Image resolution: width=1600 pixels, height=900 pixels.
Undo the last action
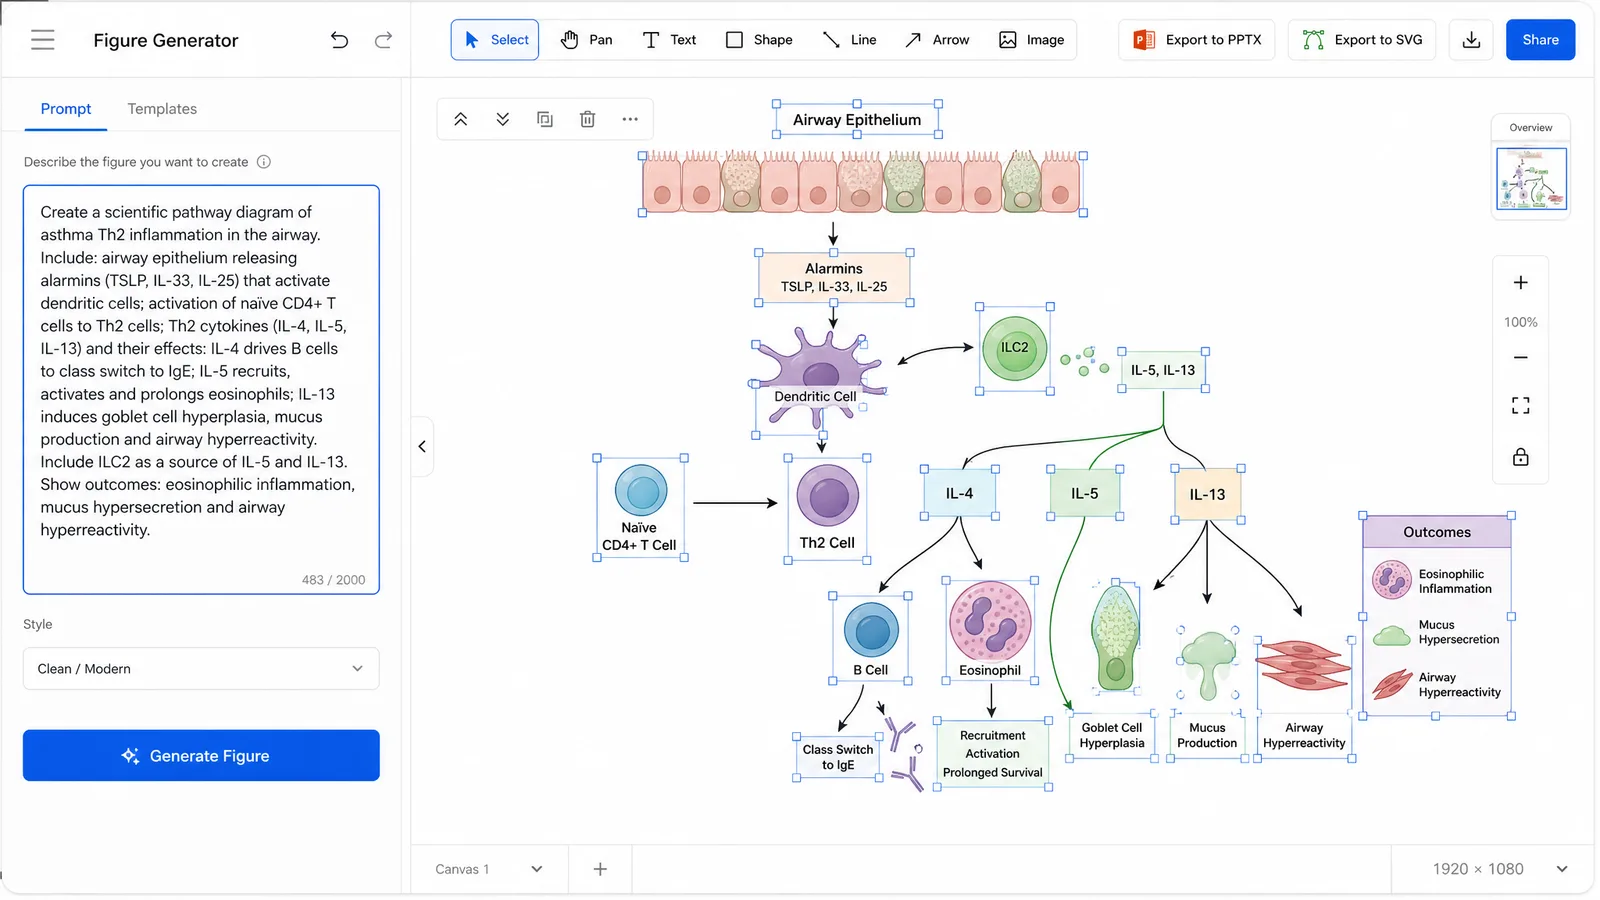click(x=340, y=40)
